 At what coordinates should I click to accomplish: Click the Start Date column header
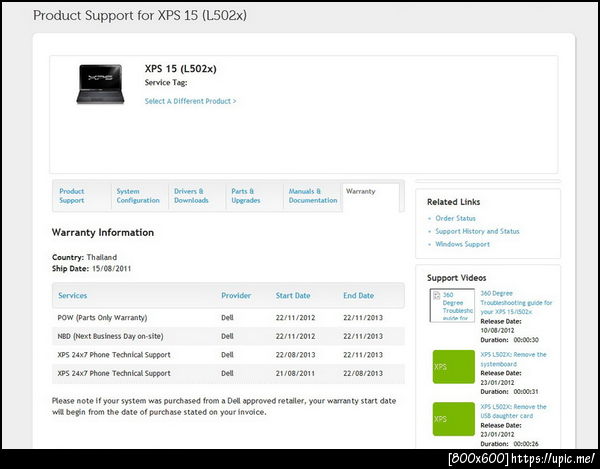click(293, 295)
